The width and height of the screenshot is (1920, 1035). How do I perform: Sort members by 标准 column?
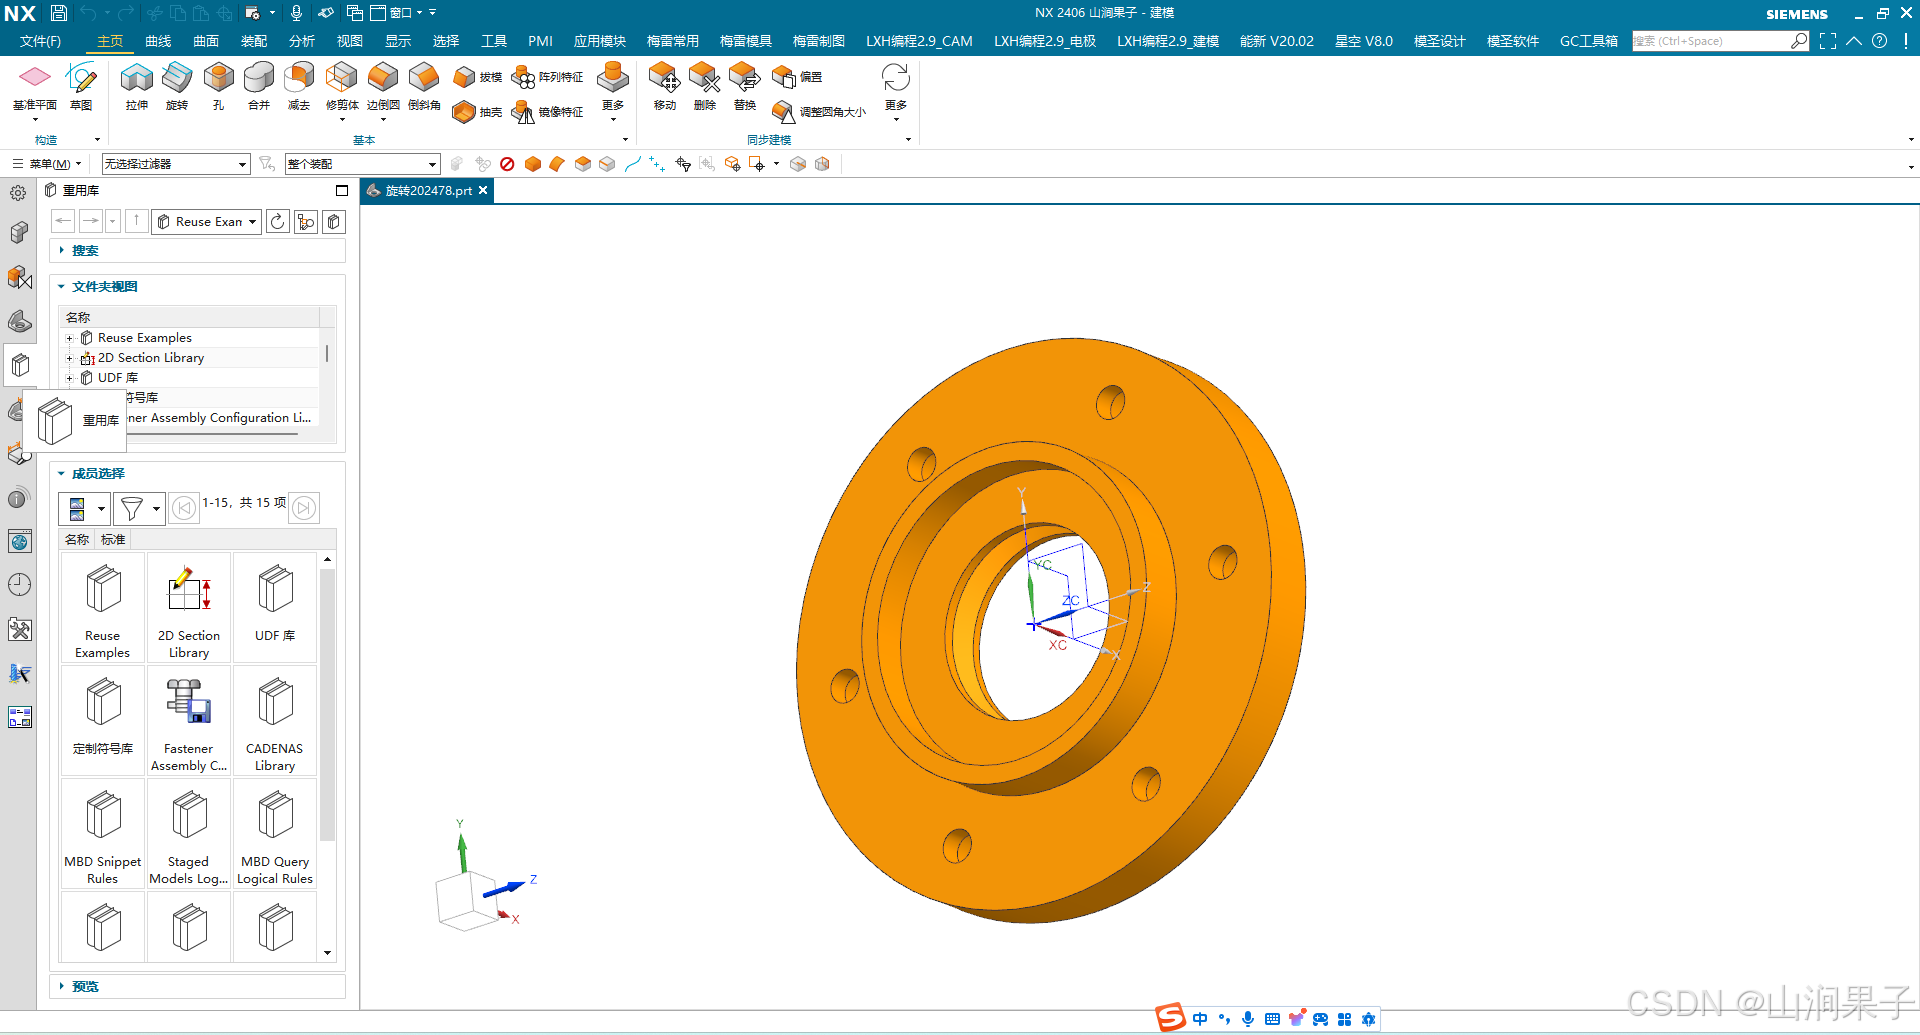coord(113,540)
